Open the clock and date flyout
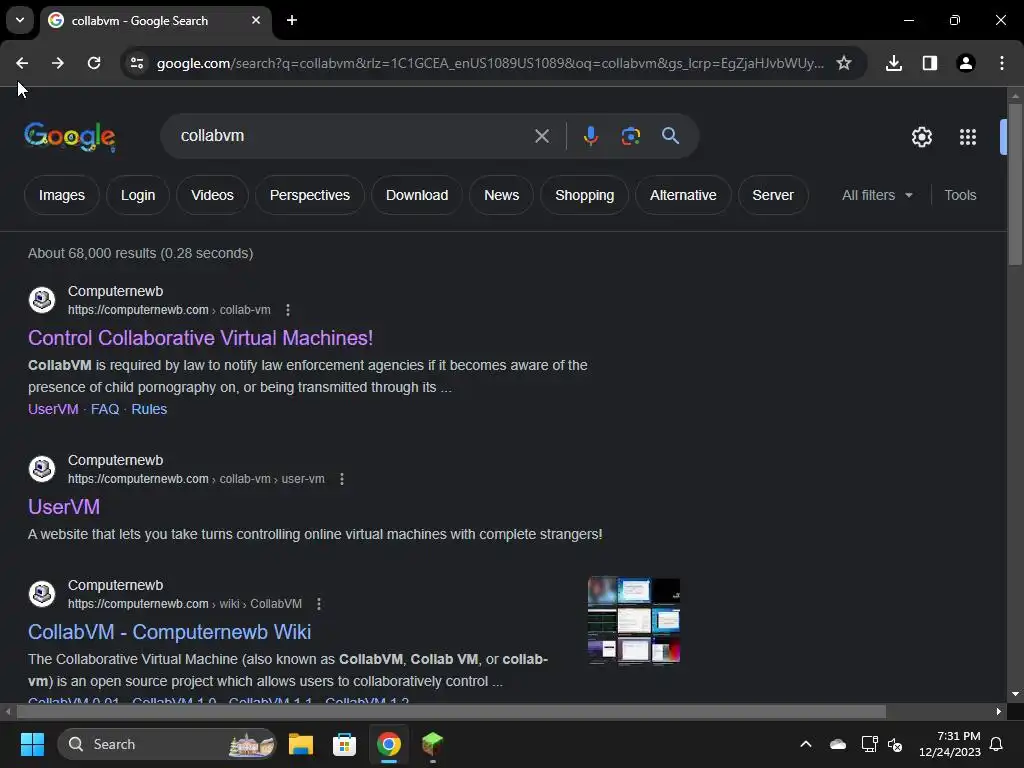 coord(950,744)
